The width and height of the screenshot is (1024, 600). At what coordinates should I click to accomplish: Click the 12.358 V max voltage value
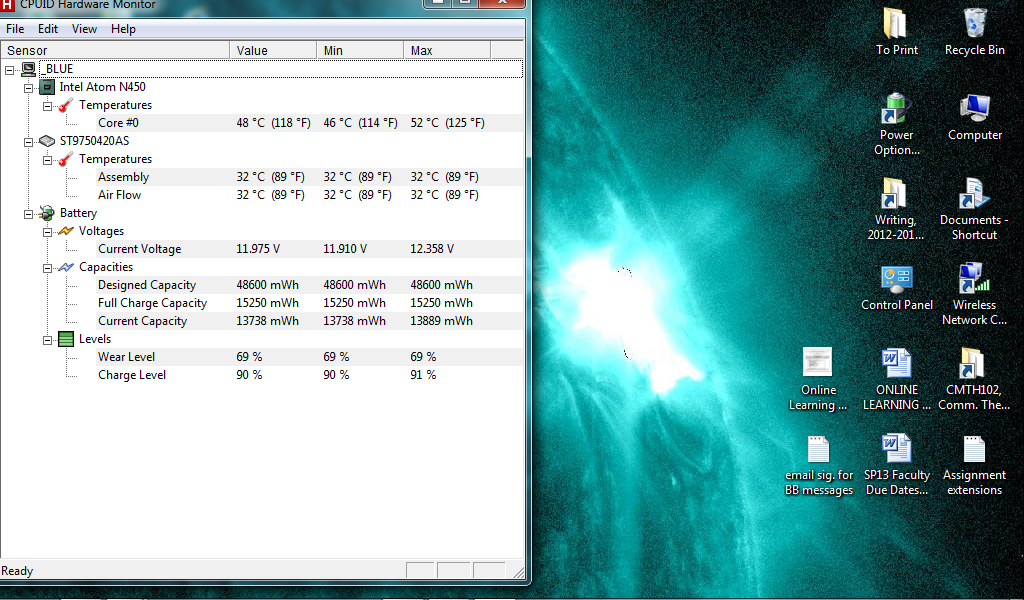coord(432,249)
